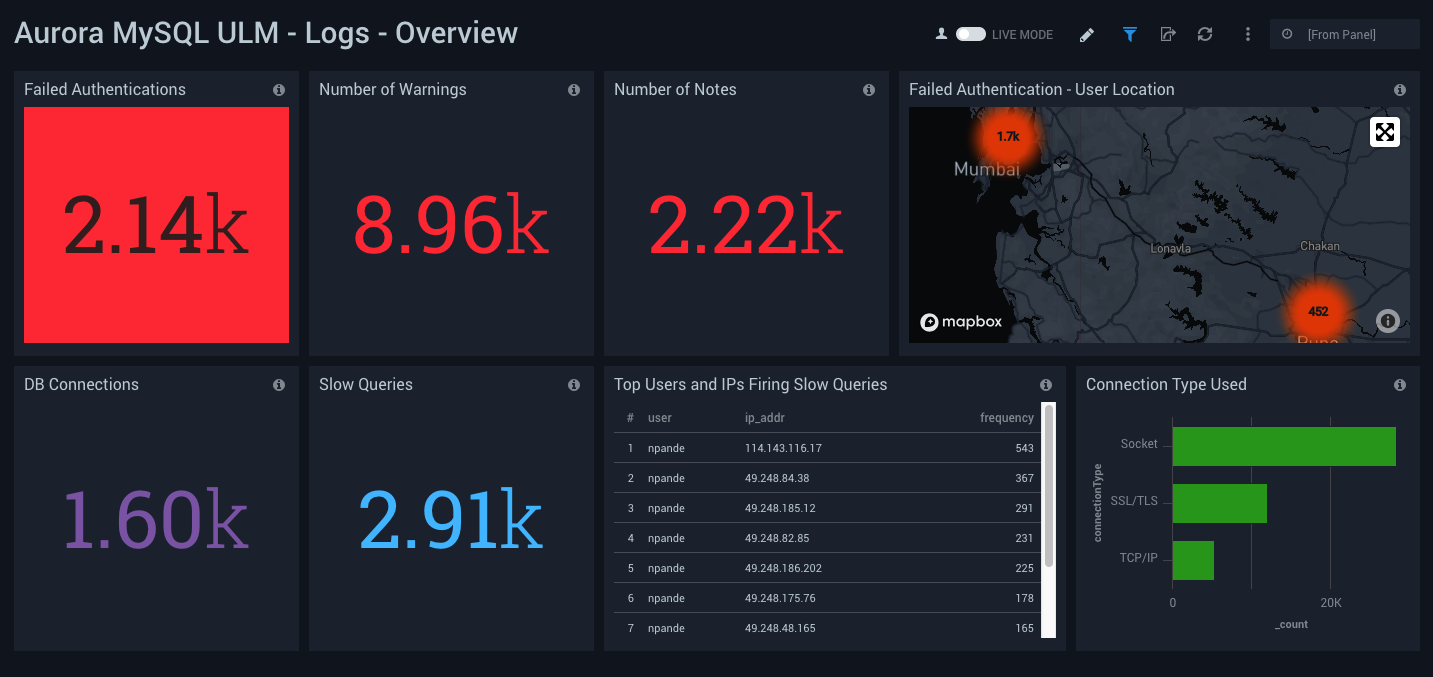Click the map attribution info icon

[1387, 321]
